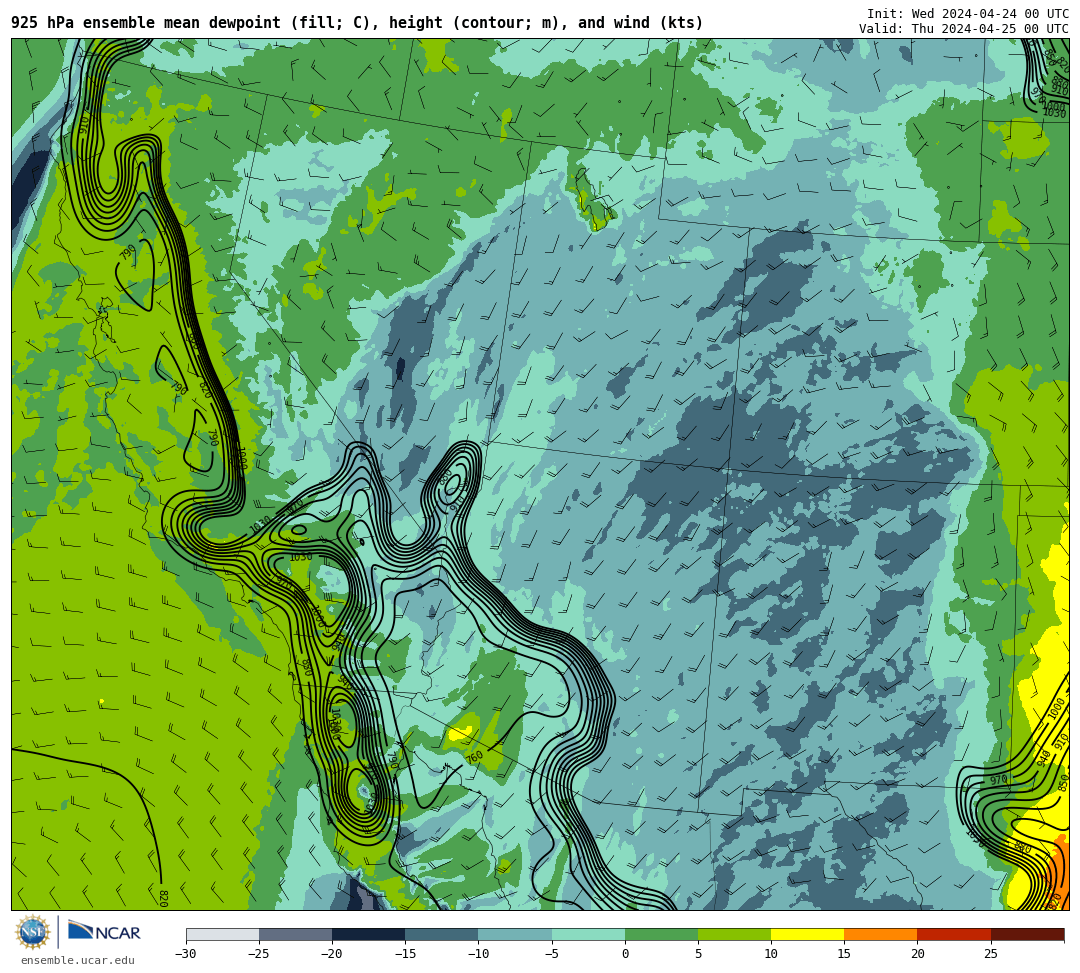Click the Init time 'Wed 2024-04-24 00 UTC'
Image resolution: width=1080 pixels, height=973 pixels.
pyautogui.click(x=990, y=14)
